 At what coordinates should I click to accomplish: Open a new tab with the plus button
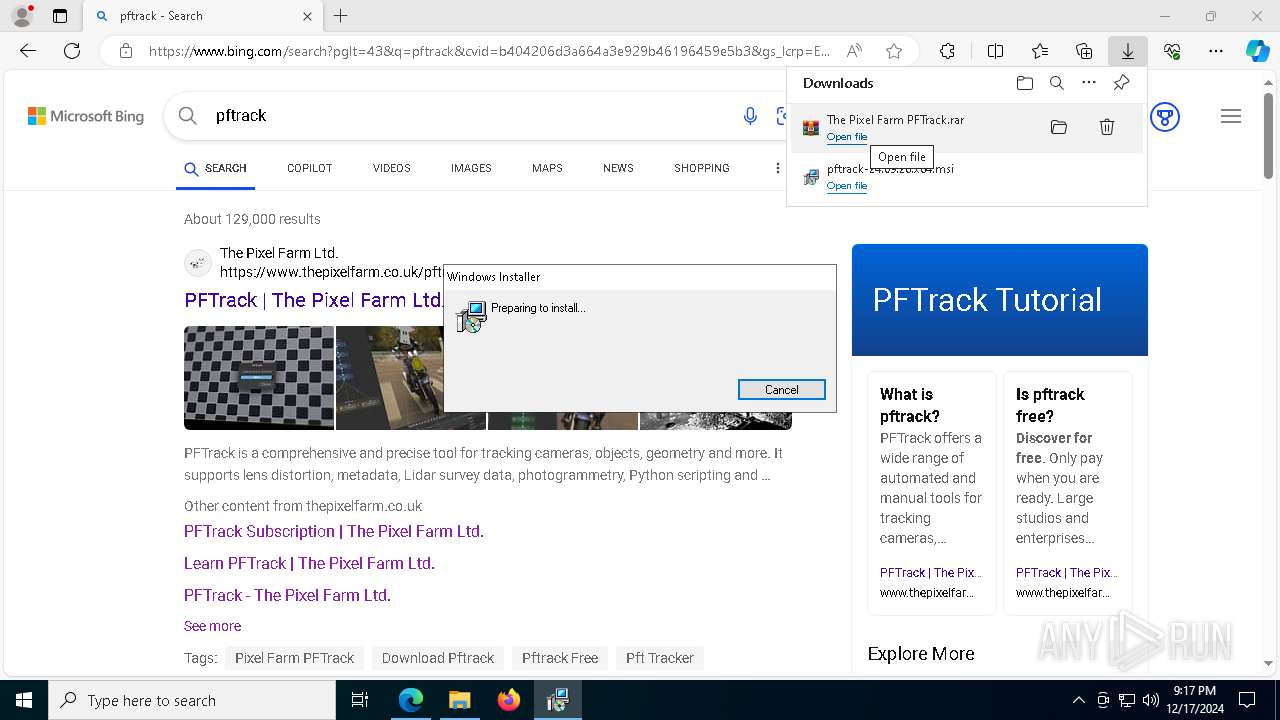pos(341,16)
